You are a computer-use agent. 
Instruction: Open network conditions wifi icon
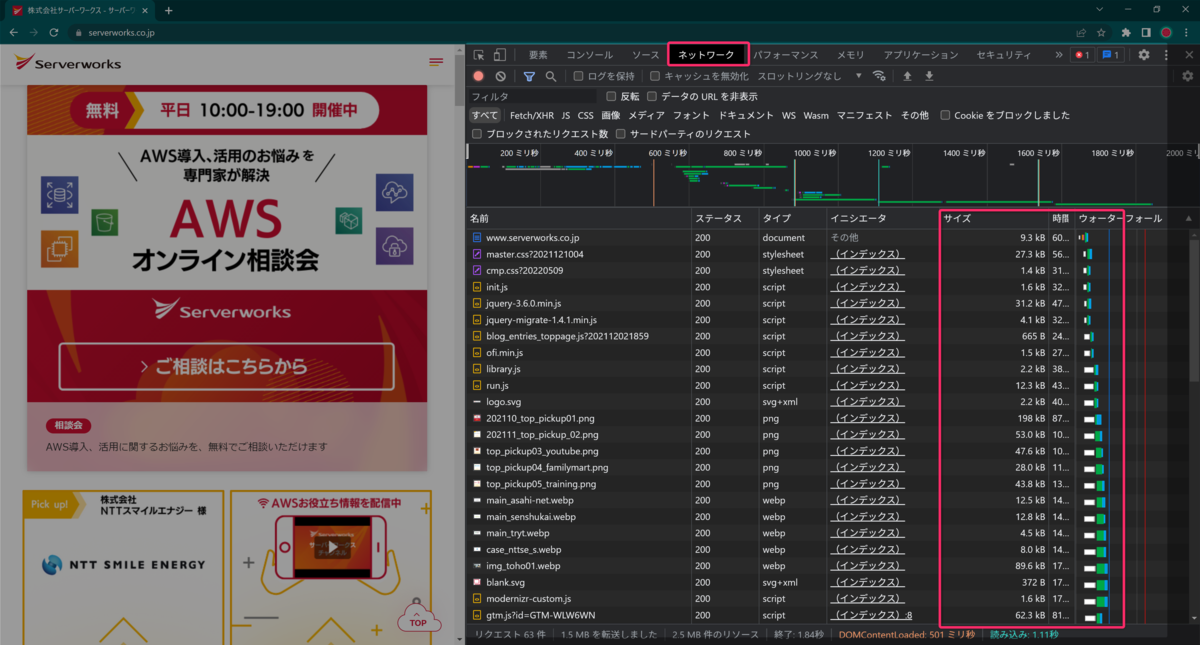coord(879,76)
